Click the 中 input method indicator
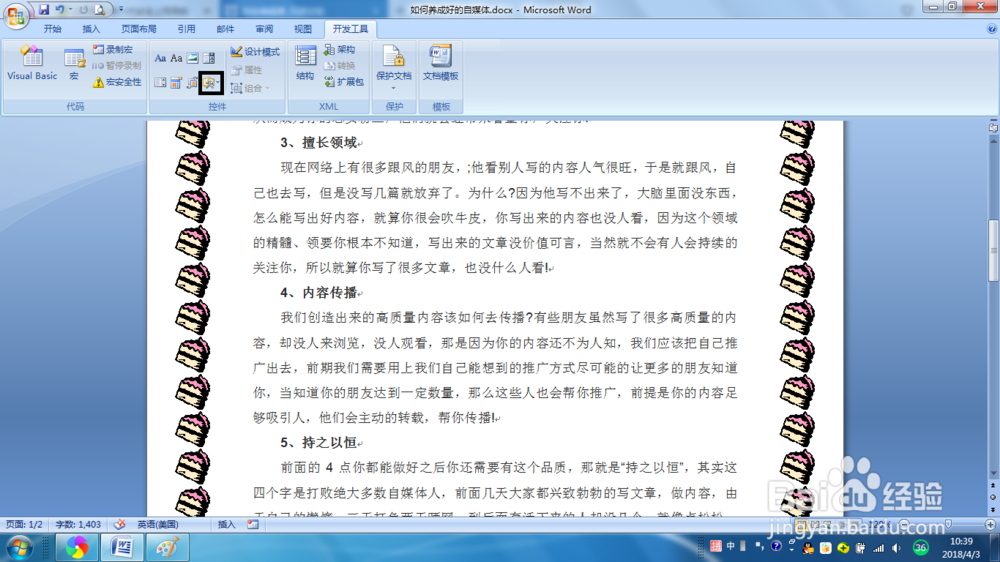Viewport: 1000px width, 562px height. [x=730, y=546]
